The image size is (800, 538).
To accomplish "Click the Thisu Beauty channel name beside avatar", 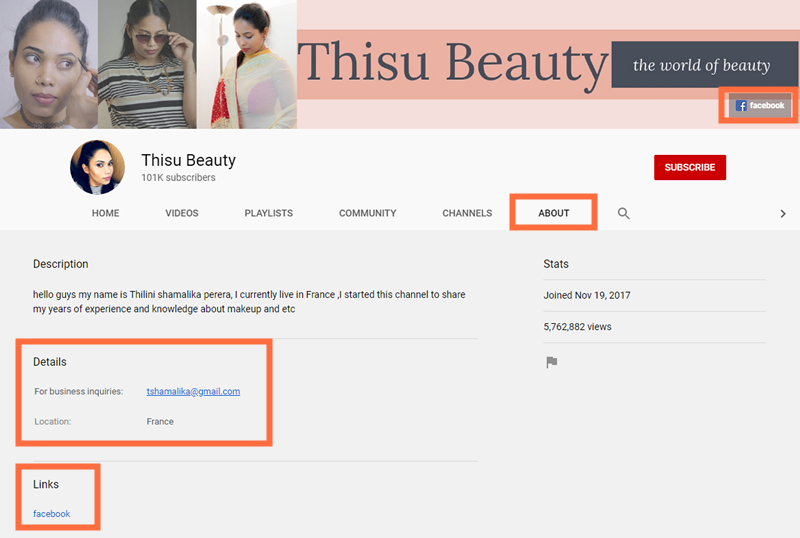I will coord(188,160).
